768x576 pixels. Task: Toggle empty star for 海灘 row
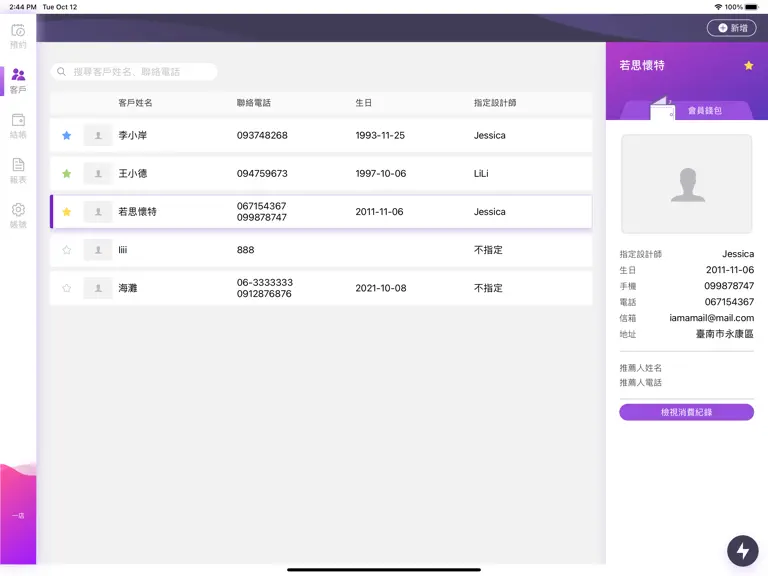67,288
